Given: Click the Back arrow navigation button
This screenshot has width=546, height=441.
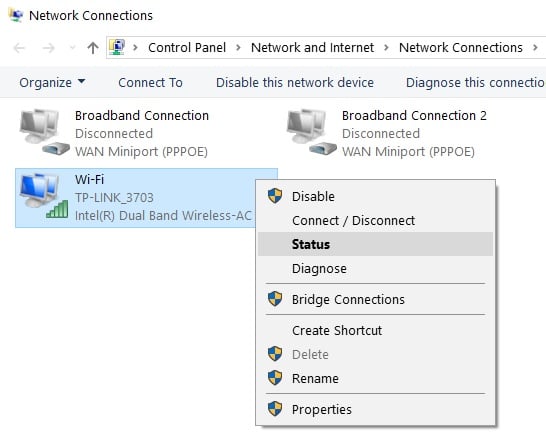Looking at the screenshot, I should pyautogui.click(x=20, y=48).
